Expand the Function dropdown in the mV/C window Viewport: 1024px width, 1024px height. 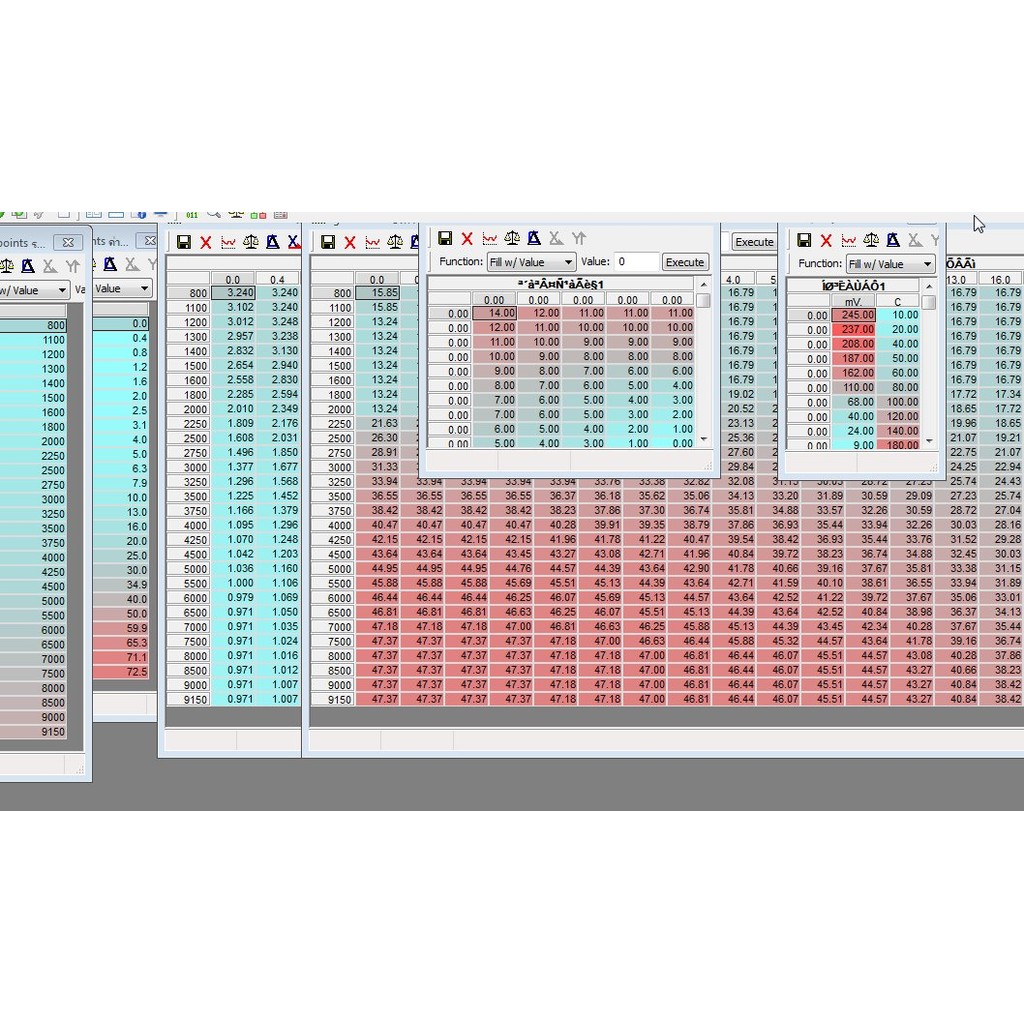coord(890,264)
